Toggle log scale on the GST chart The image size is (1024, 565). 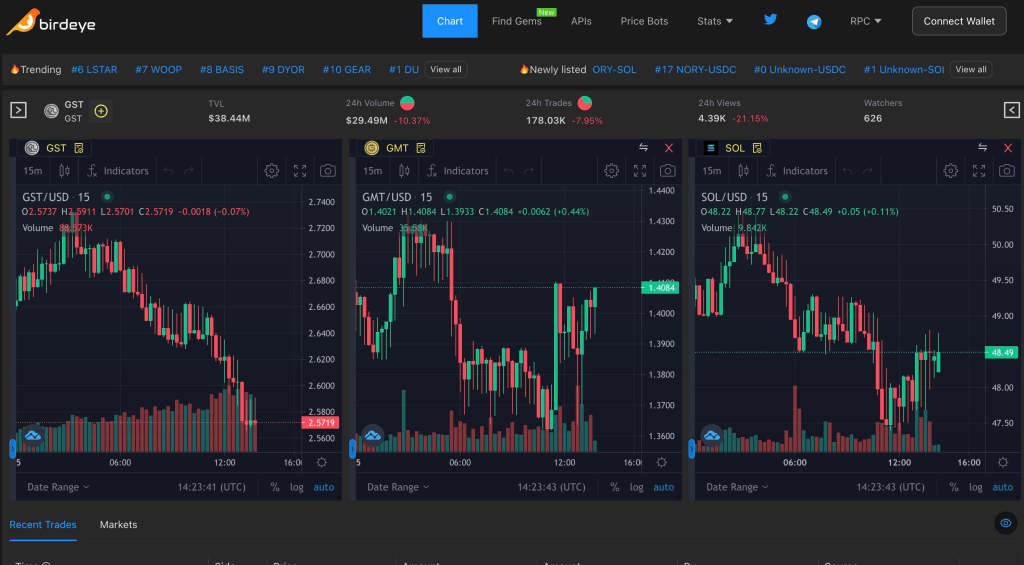click(x=297, y=487)
